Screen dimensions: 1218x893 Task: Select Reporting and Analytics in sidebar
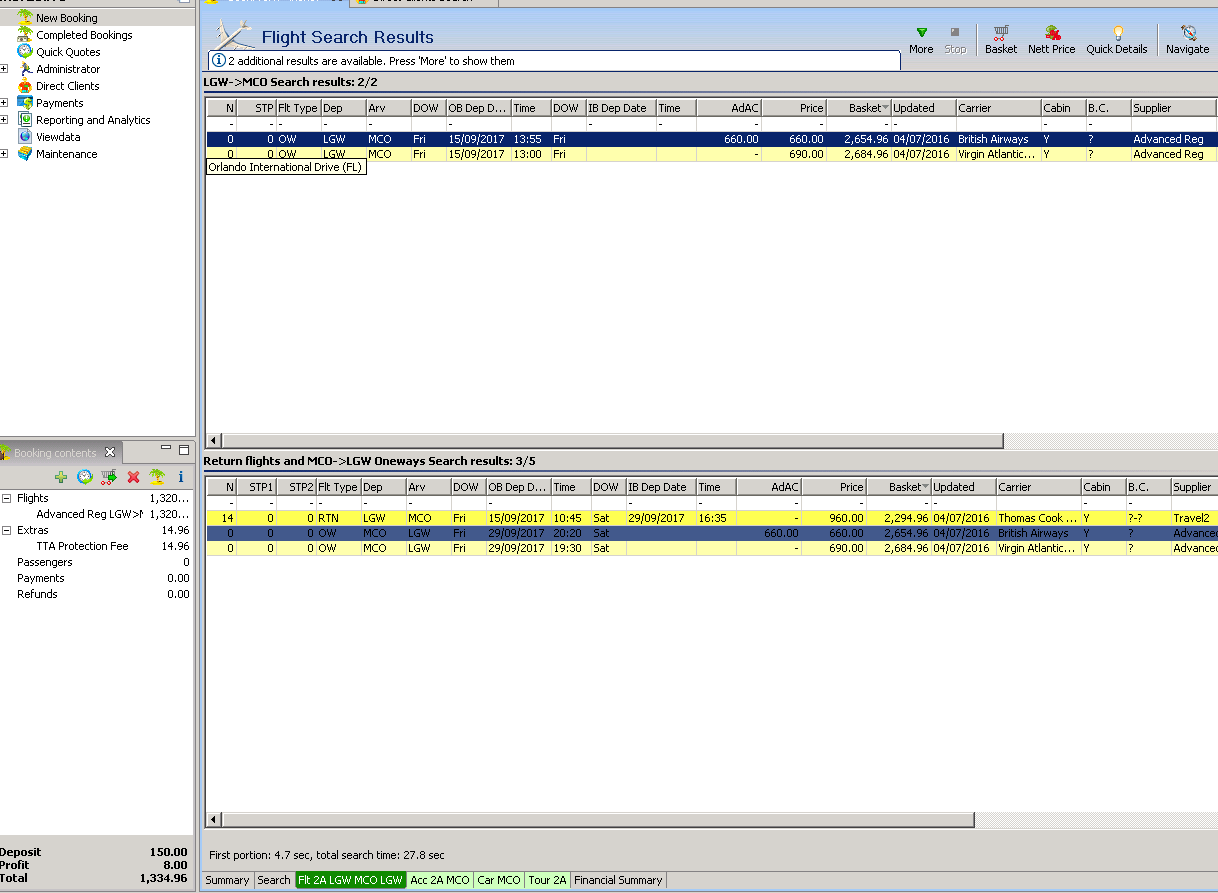tap(93, 120)
